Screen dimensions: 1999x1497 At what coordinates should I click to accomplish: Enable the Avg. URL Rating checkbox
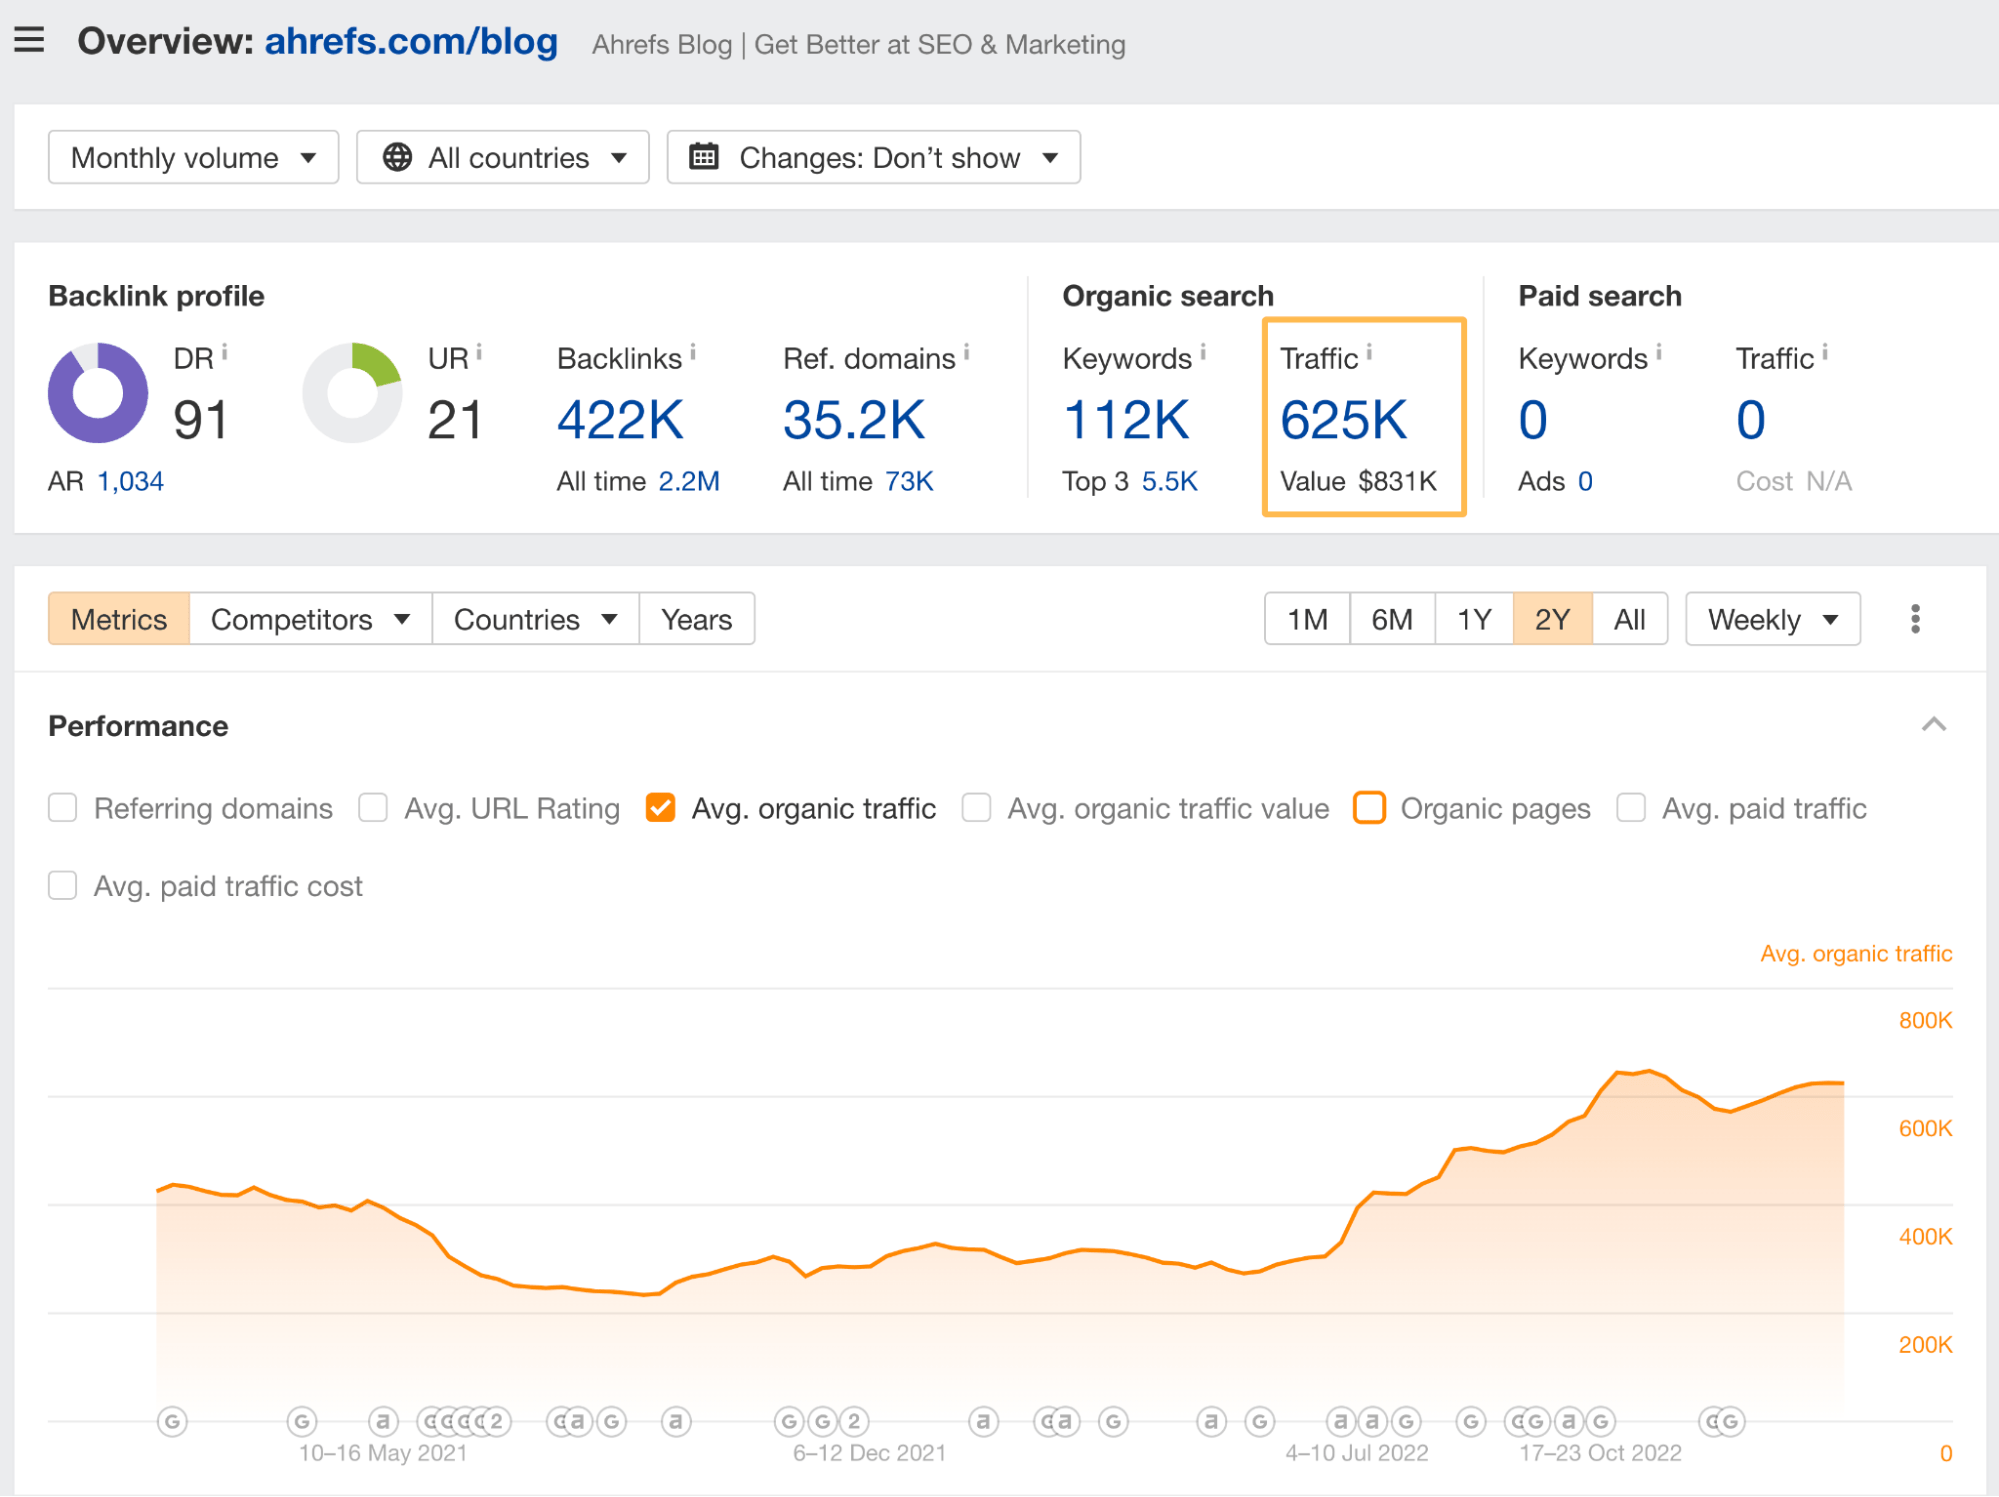pyautogui.click(x=373, y=808)
